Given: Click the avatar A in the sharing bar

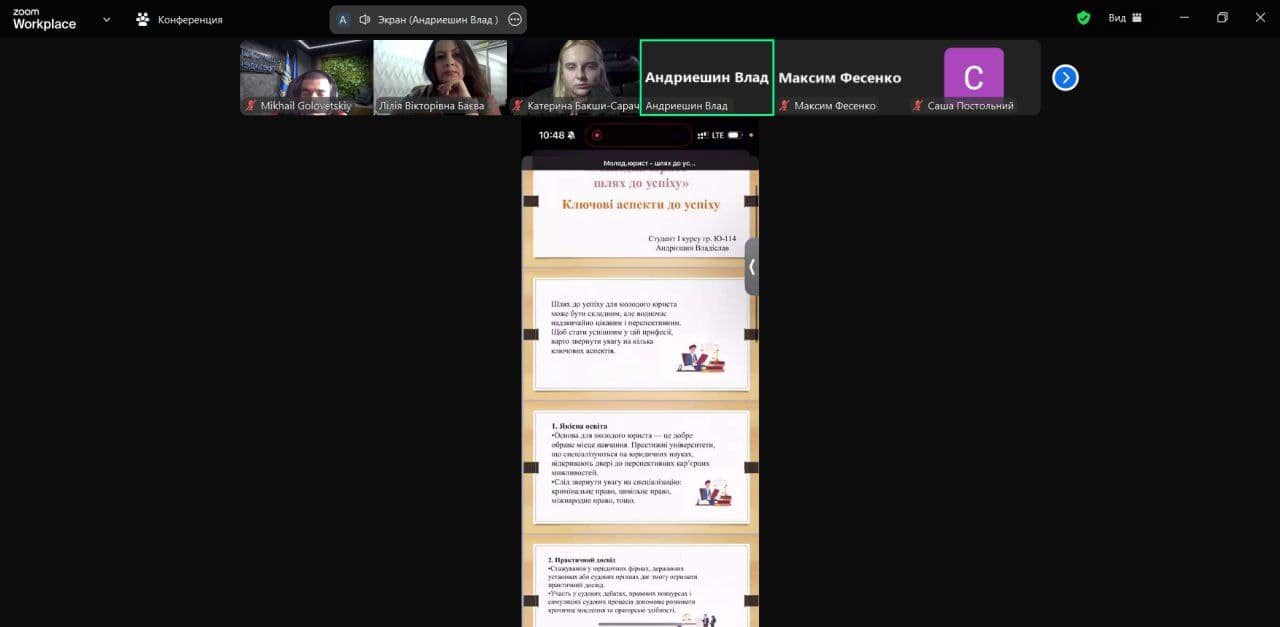Looking at the screenshot, I should [x=343, y=19].
